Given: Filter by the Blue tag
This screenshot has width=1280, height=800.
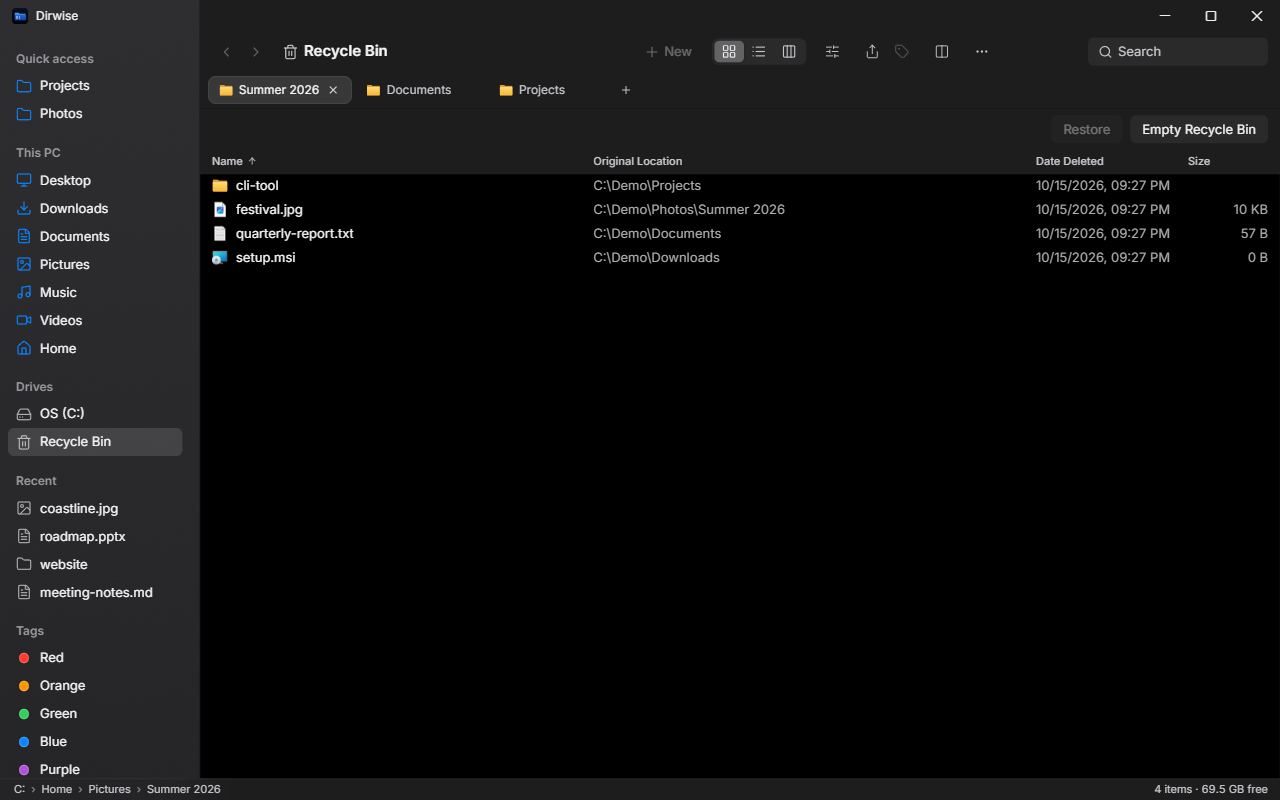Looking at the screenshot, I should click(x=95, y=742).
